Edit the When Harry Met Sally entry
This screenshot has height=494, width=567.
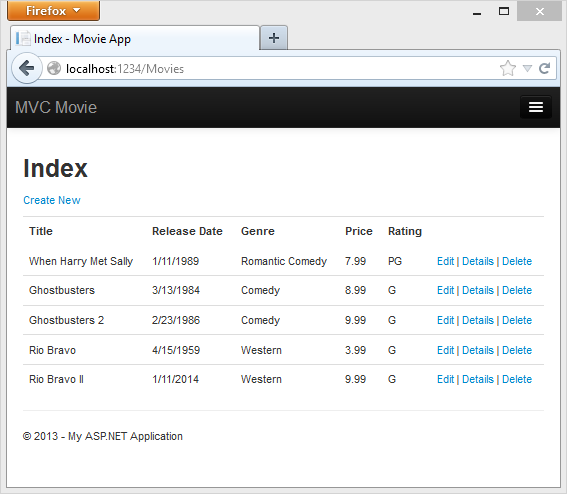(x=445, y=261)
